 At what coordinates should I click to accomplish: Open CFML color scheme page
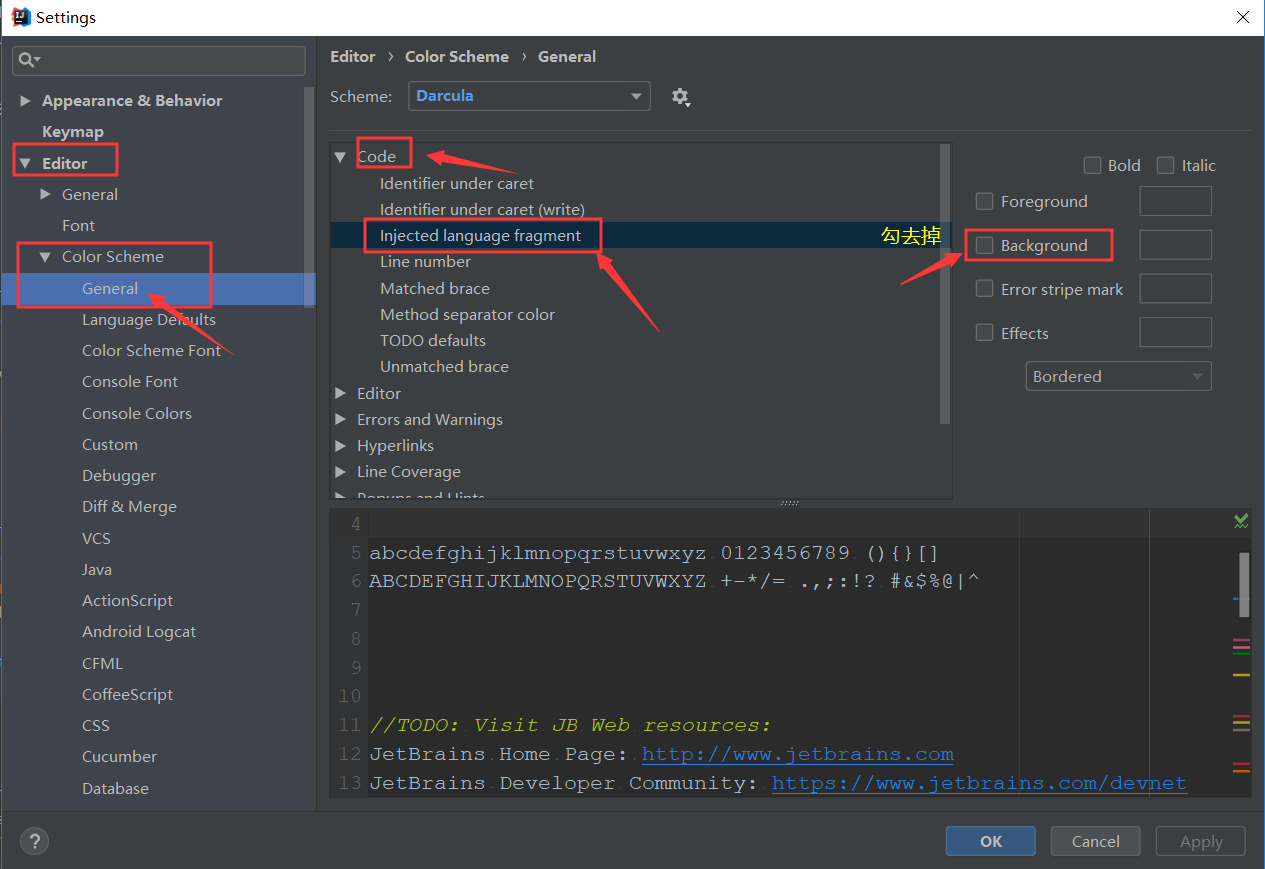pos(102,664)
